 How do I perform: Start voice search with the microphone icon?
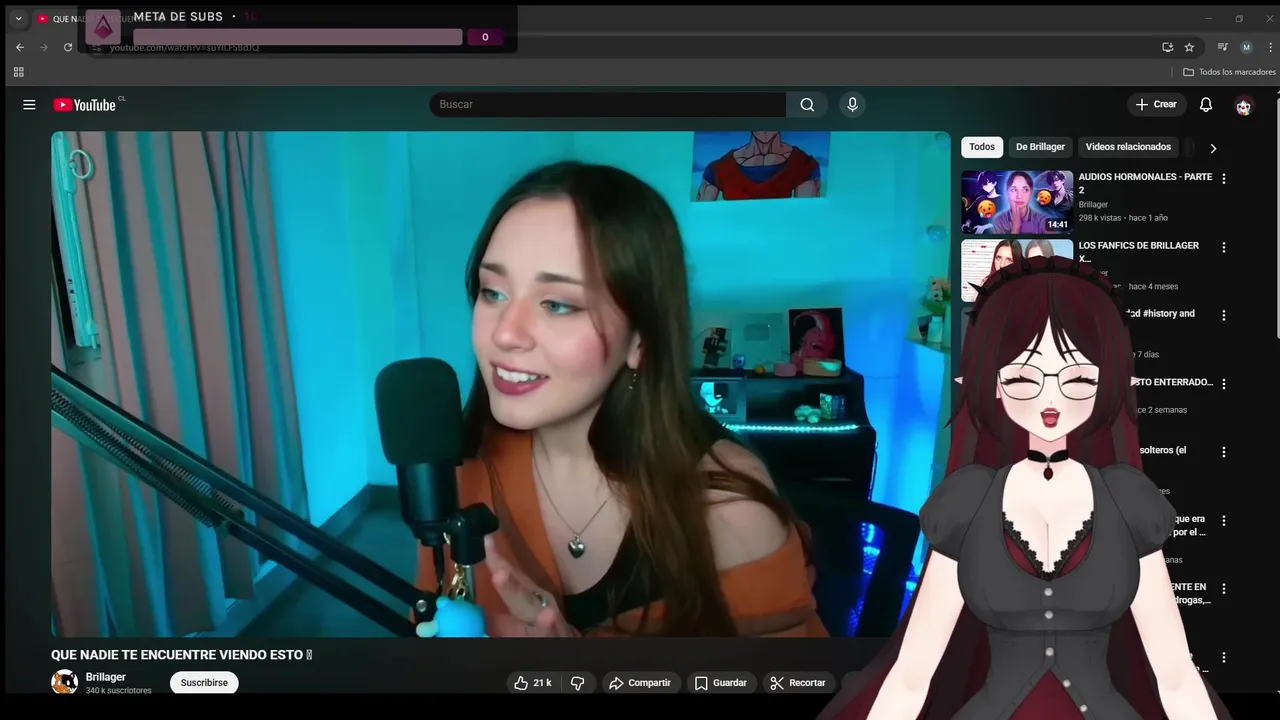[x=852, y=104]
